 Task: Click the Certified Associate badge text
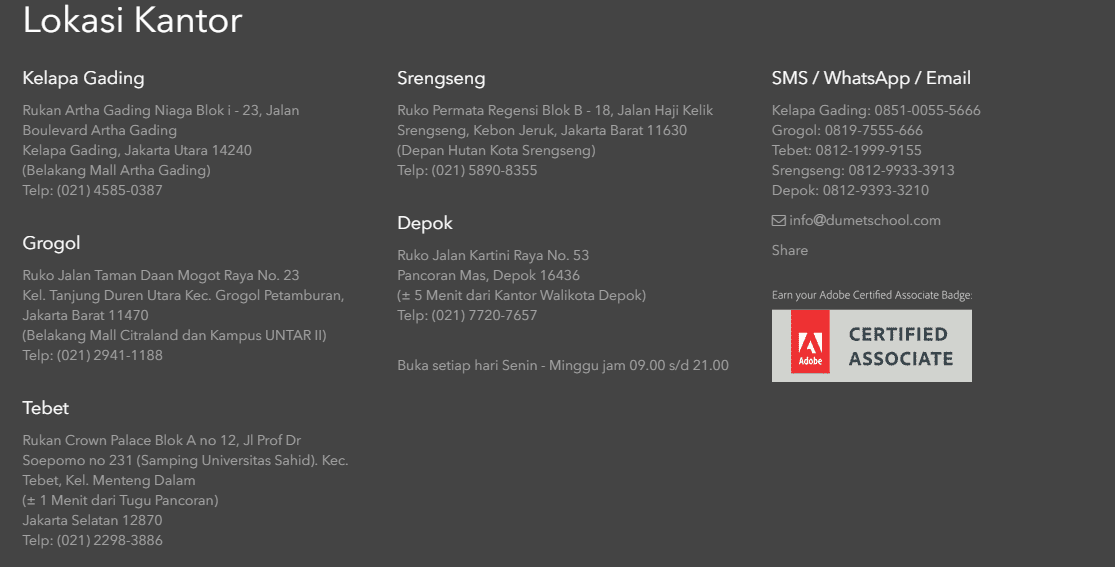[x=900, y=346]
